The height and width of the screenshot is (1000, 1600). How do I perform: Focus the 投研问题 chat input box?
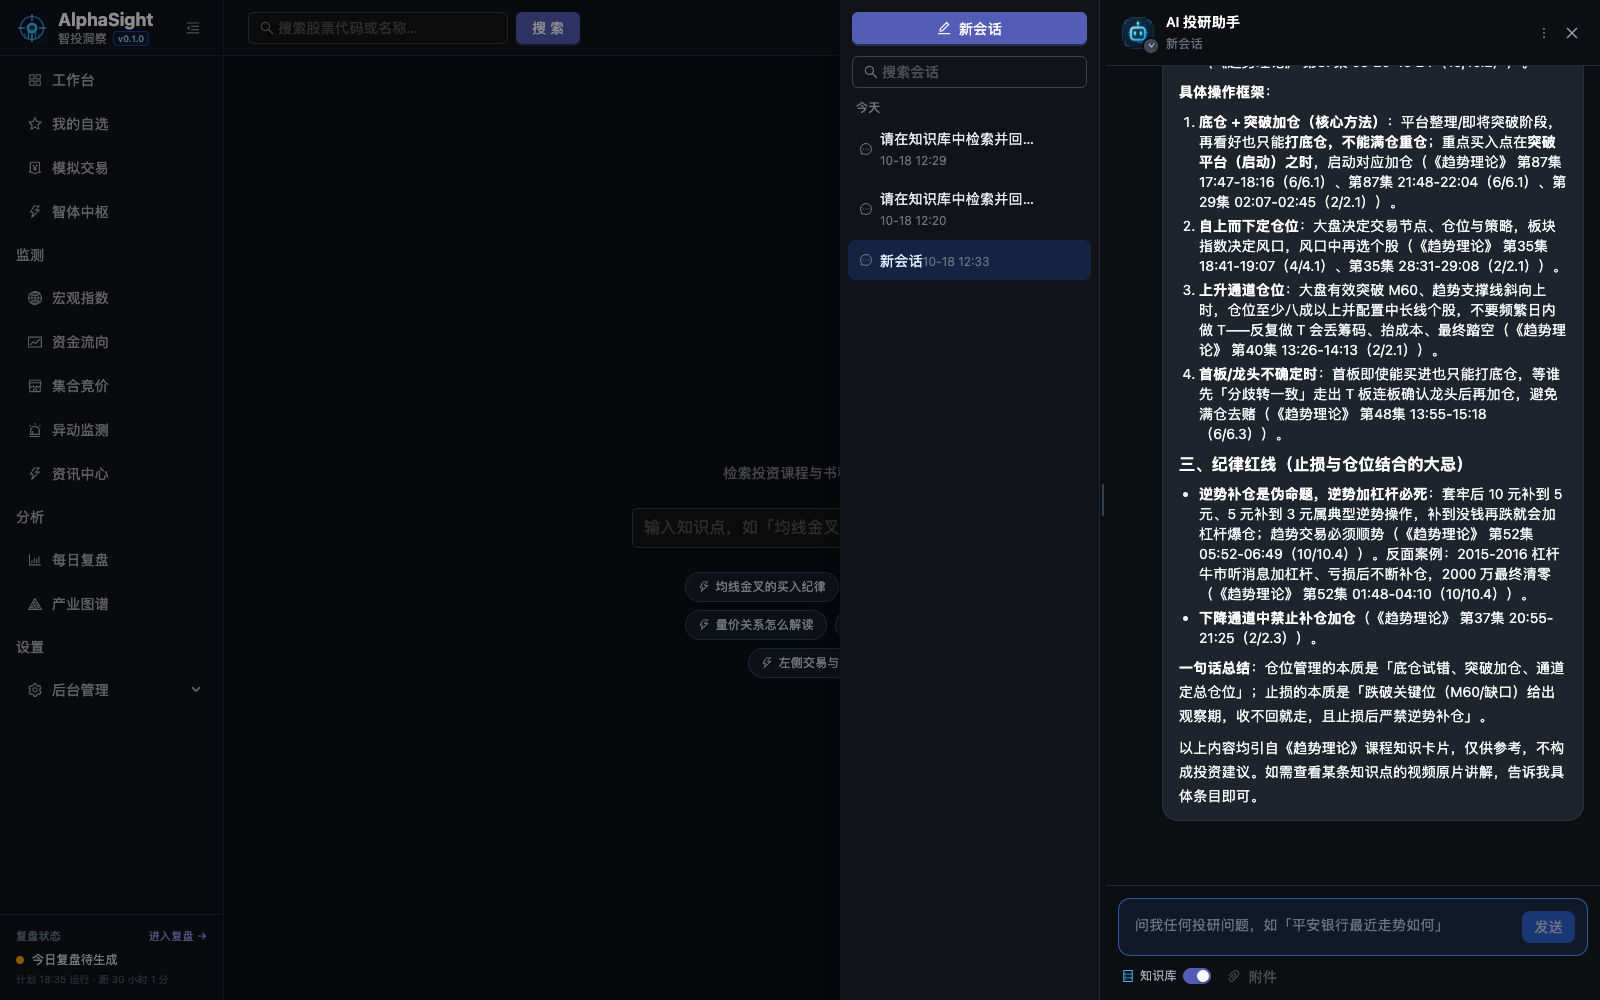(1320, 926)
